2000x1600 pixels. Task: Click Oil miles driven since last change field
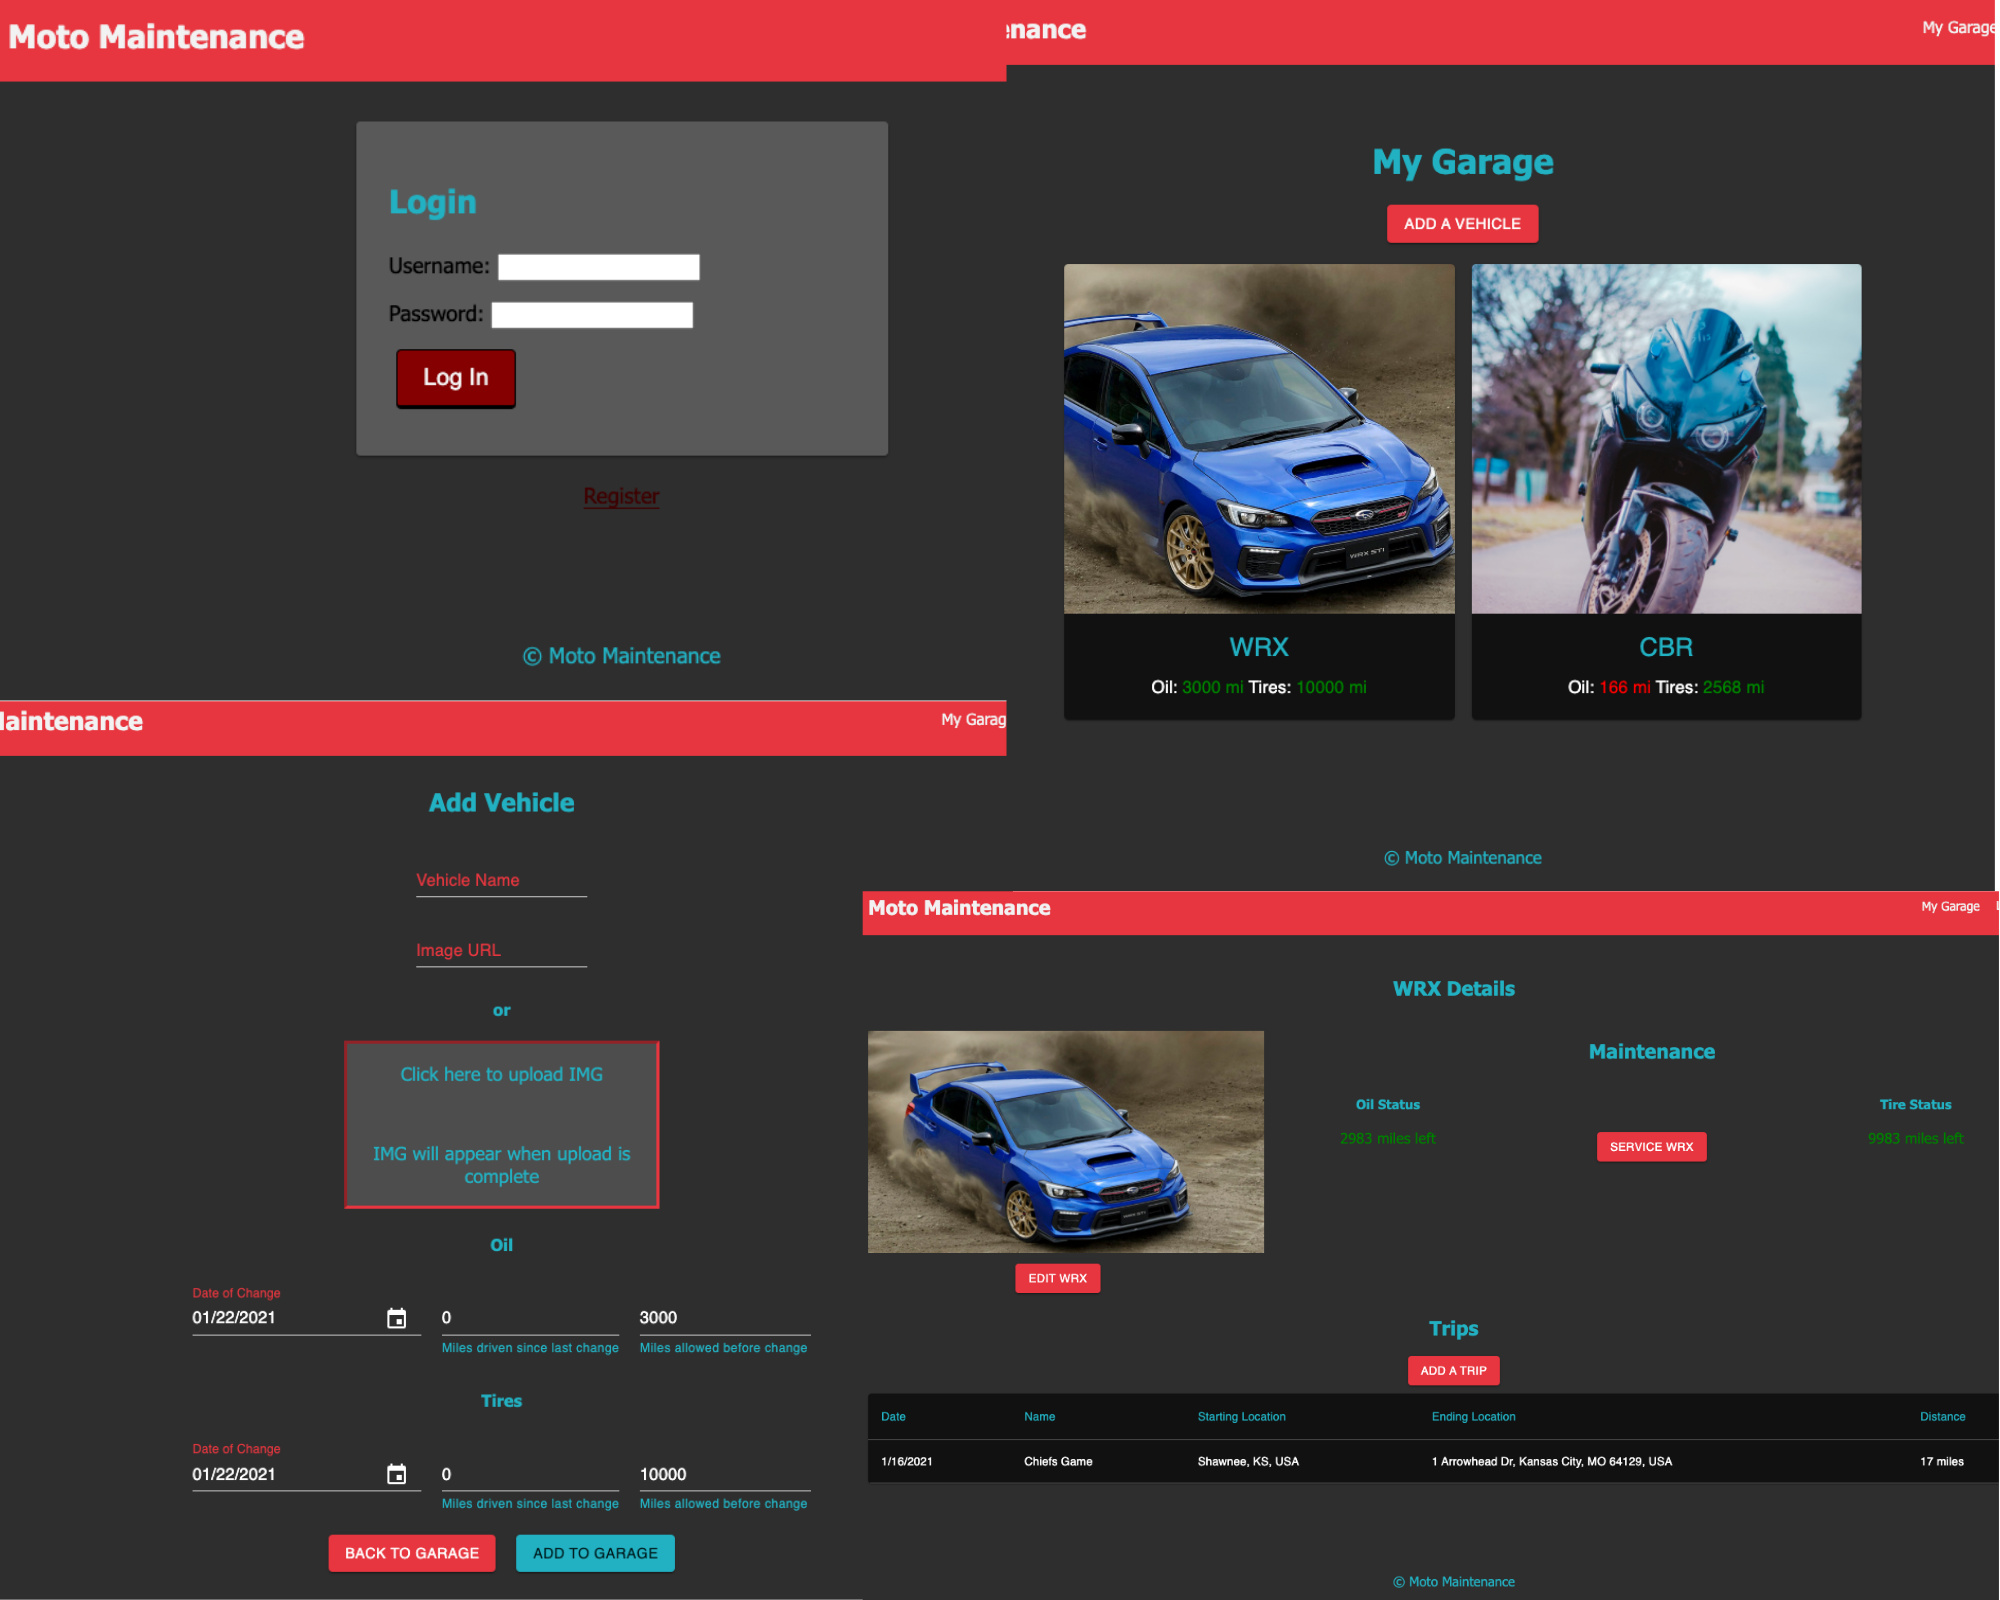click(x=530, y=1318)
